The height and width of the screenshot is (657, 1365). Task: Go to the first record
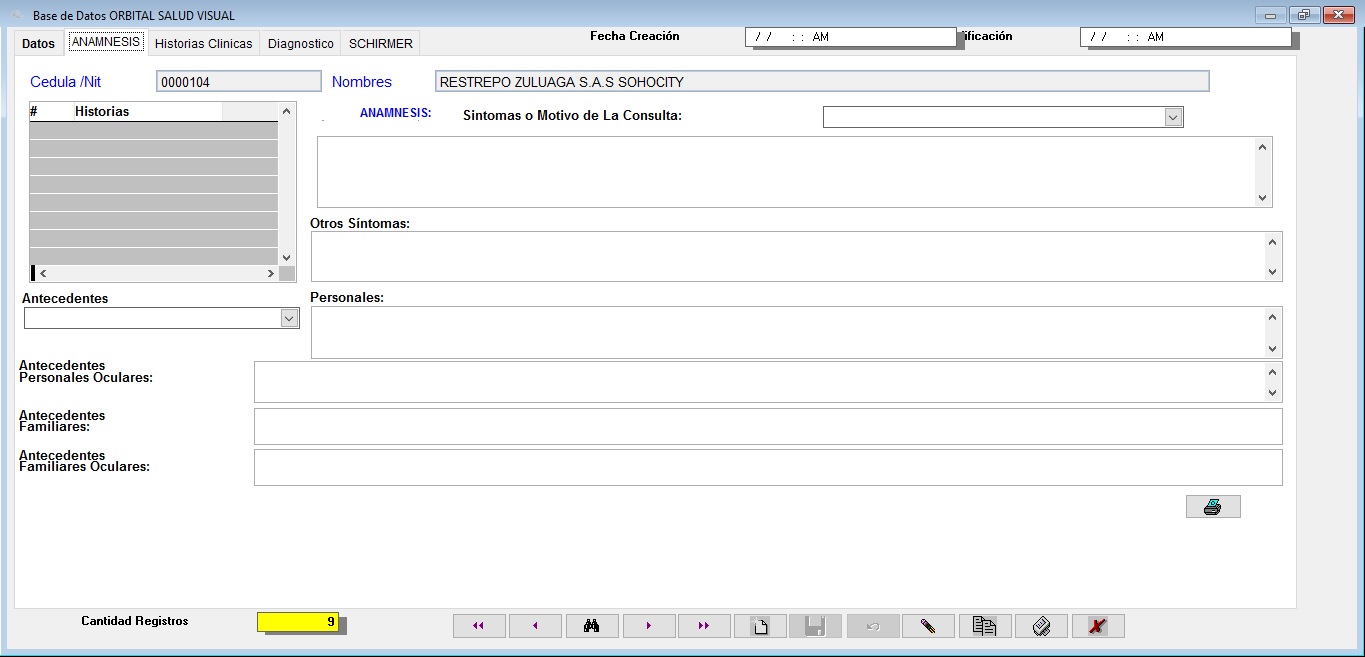tap(479, 626)
